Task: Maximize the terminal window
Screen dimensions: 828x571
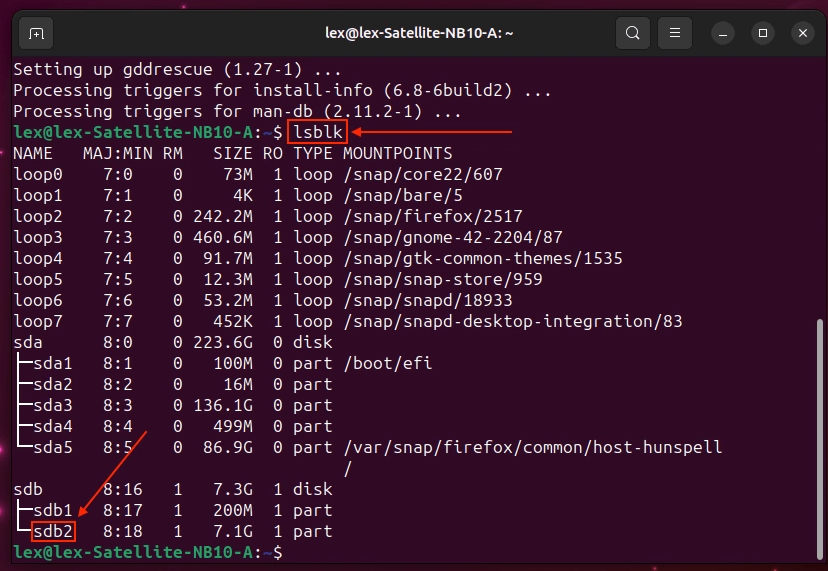Action: [x=764, y=33]
